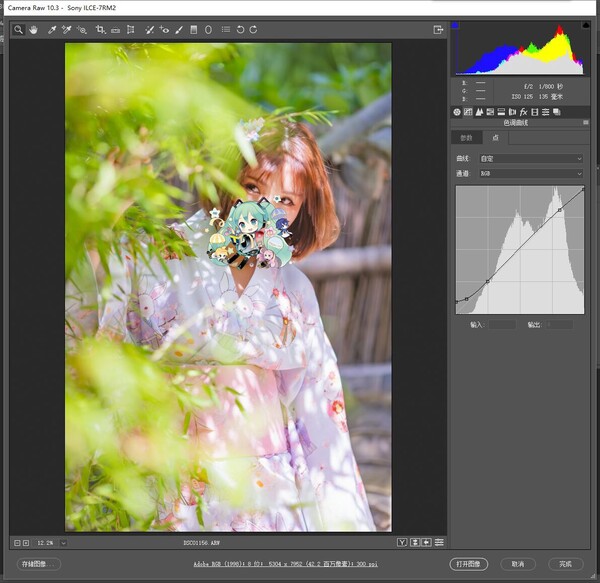Select the Color Sampler tool
The height and width of the screenshot is (583, 600).
click(x=67, y=30)
